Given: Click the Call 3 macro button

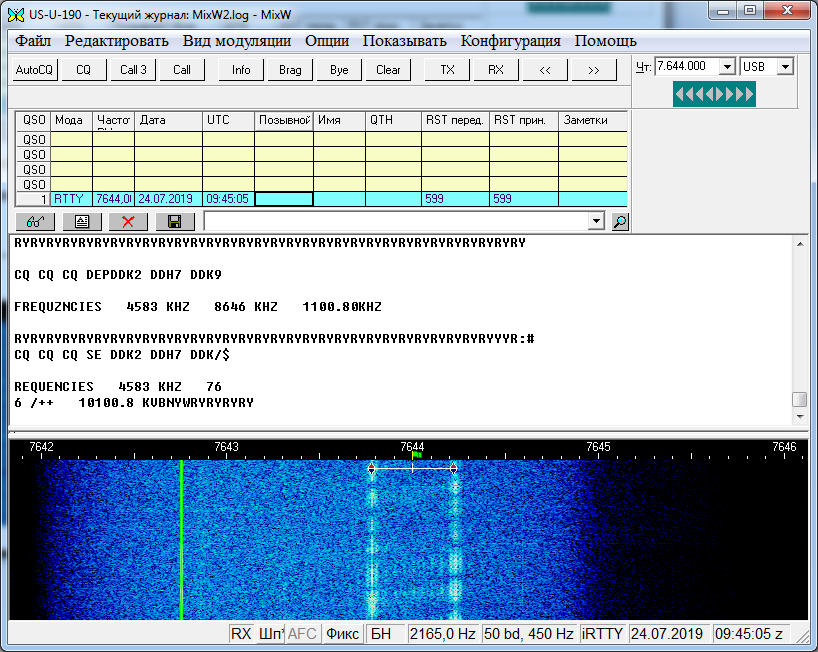Looking at the screenshot, I should [133, 70].
